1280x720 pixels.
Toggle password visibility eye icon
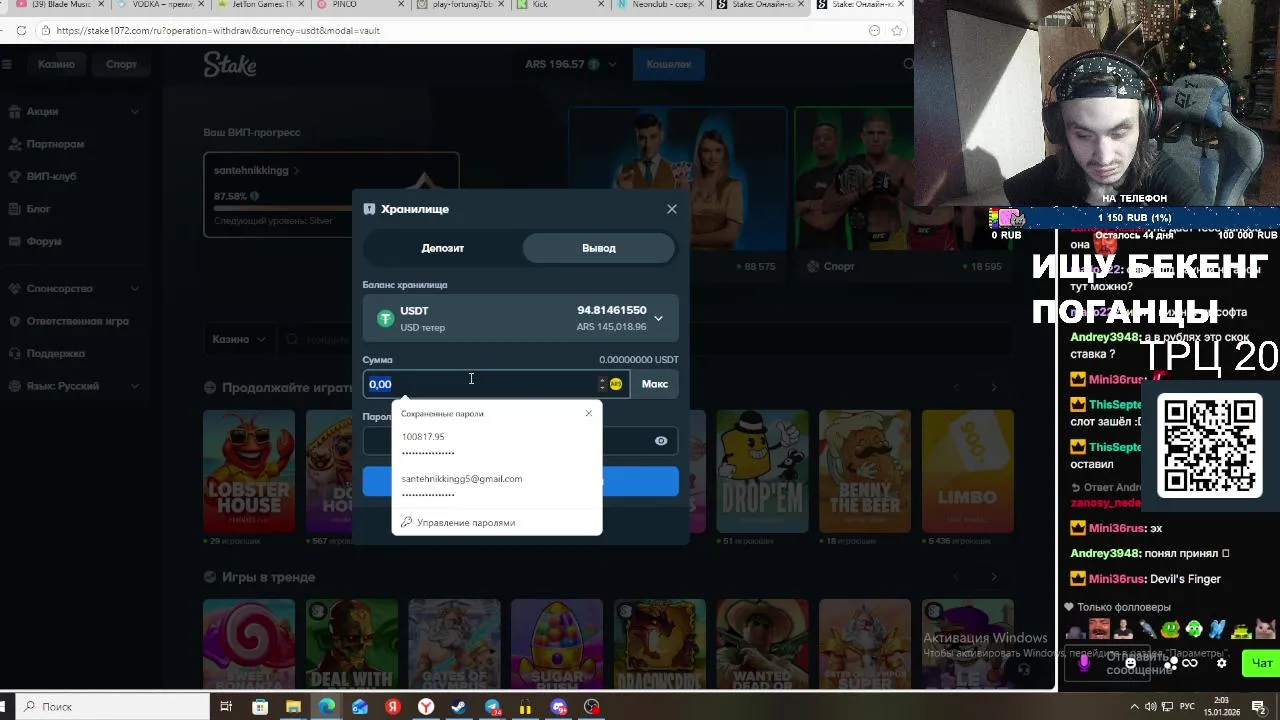click(x=661, y=441)
